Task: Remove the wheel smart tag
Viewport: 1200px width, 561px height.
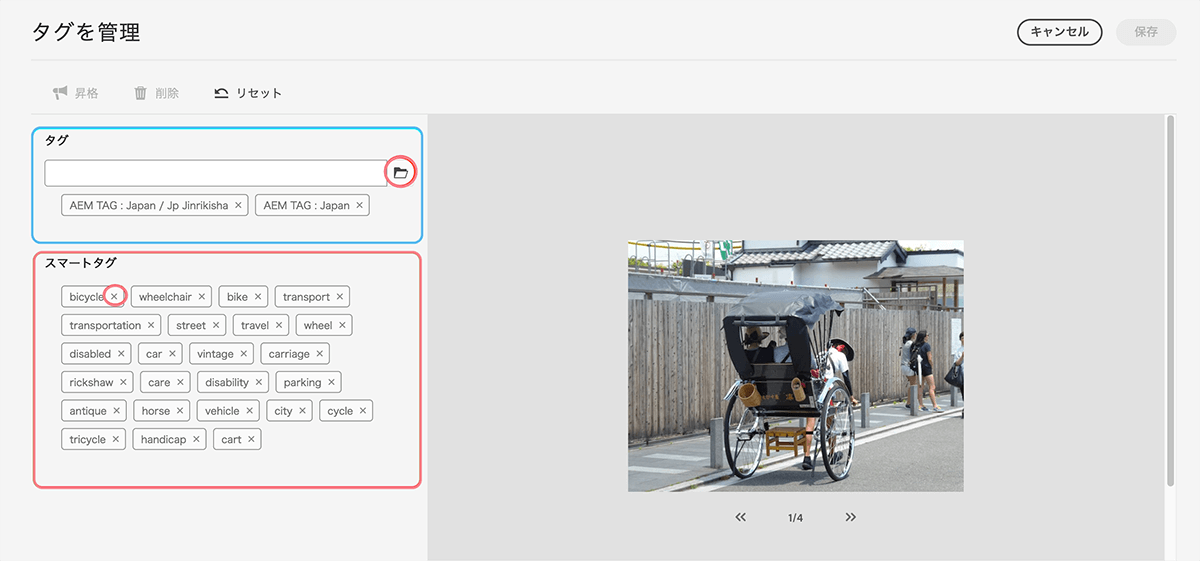Action: click(342, 325)
